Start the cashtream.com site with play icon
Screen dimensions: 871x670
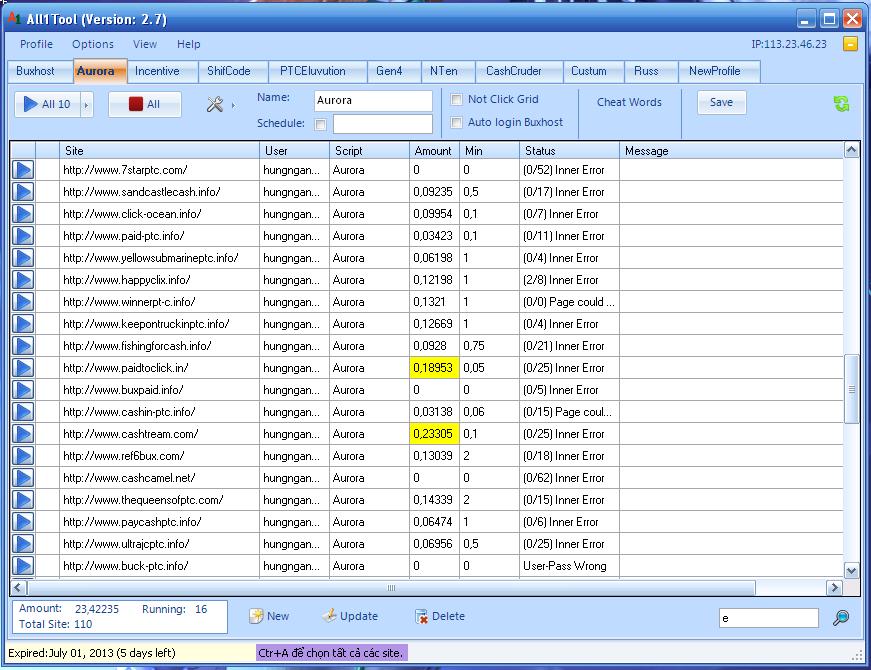[22, 434]
